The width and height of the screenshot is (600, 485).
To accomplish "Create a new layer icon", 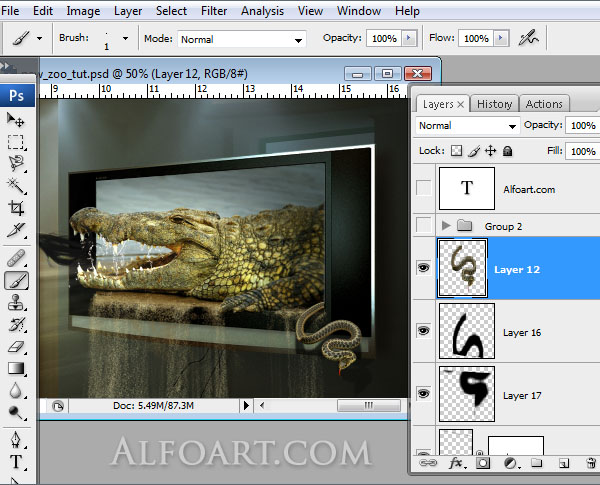I will click(x=564, y=464).
